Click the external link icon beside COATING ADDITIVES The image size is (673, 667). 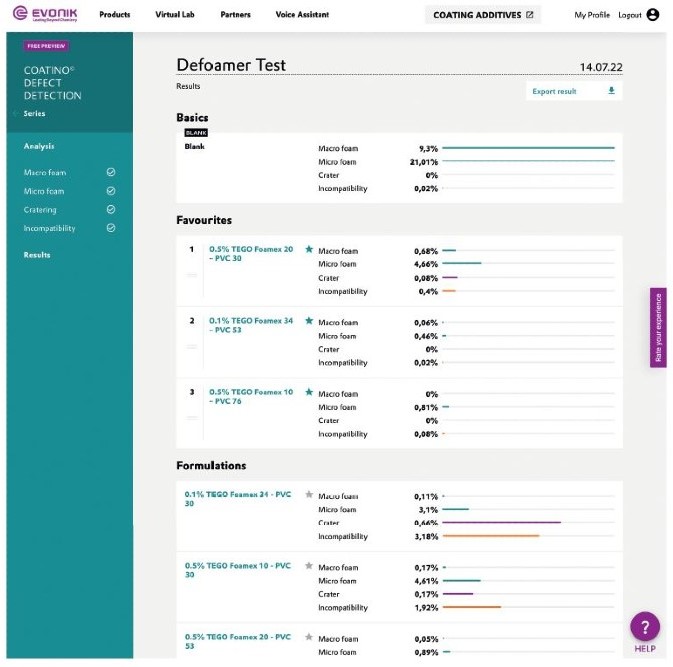pyautogui.click(x=530, y=15)
